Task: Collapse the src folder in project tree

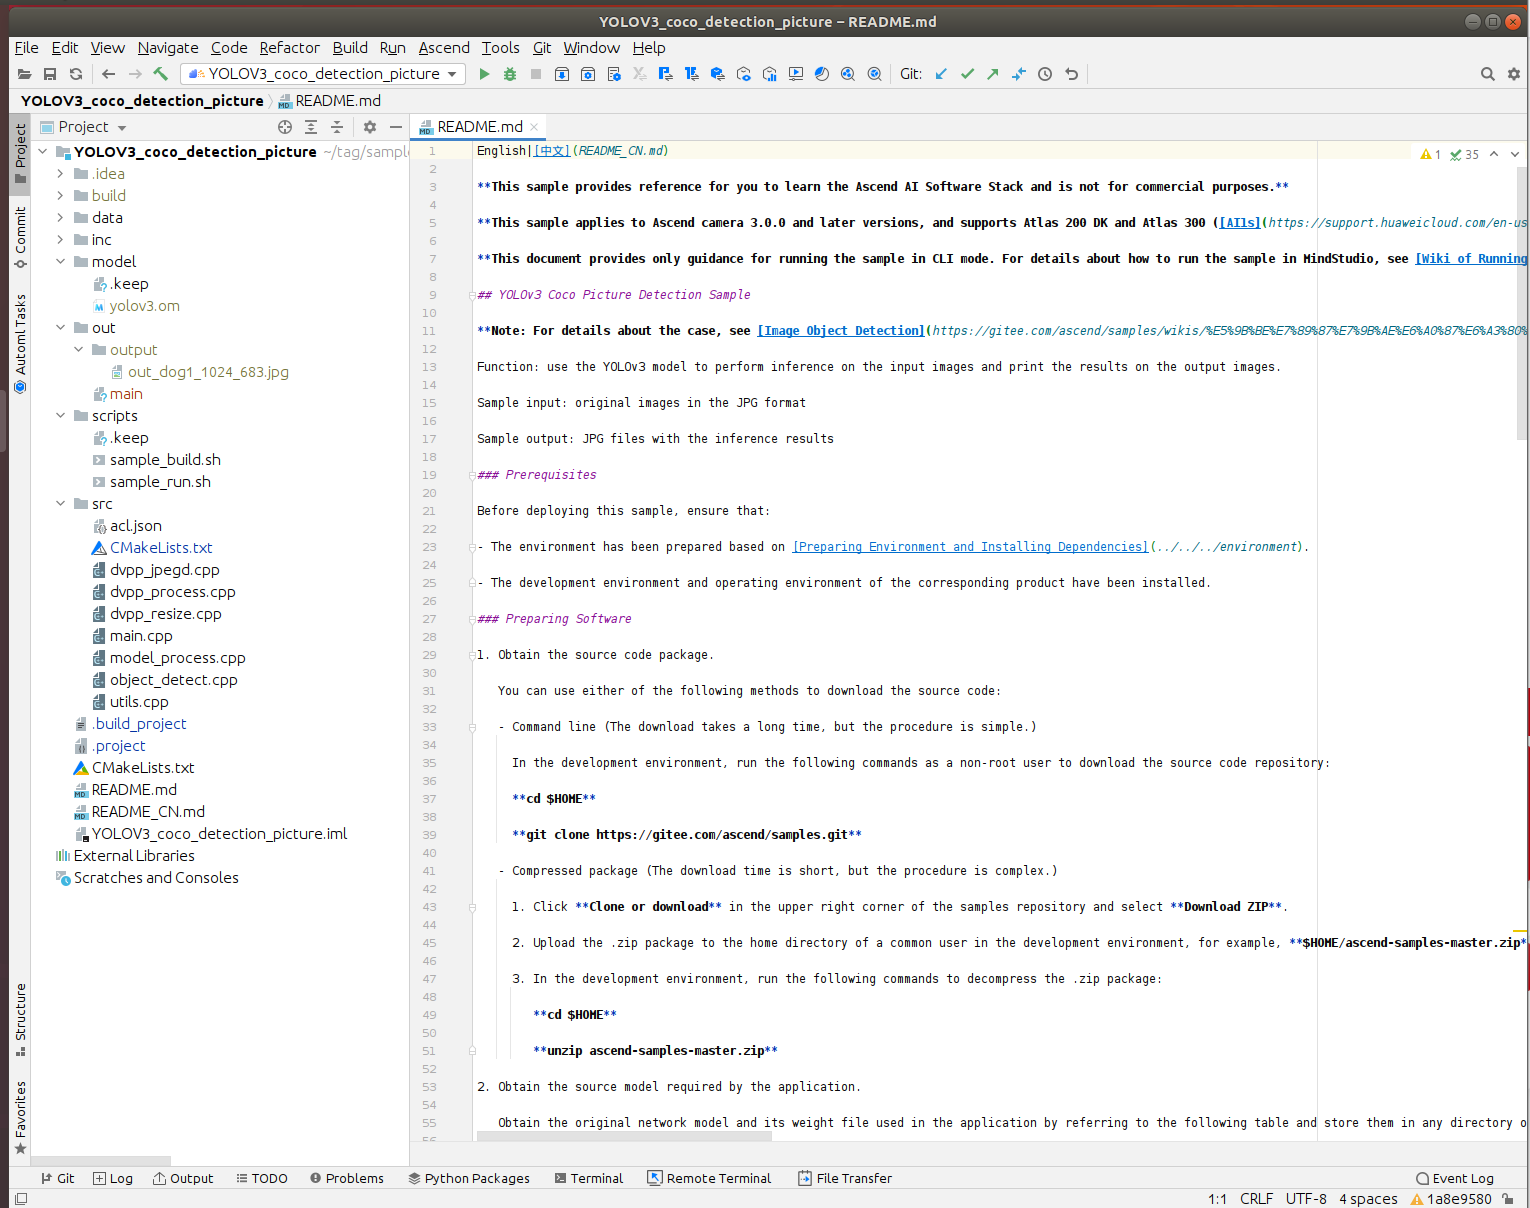Action: tap(60, 504)
